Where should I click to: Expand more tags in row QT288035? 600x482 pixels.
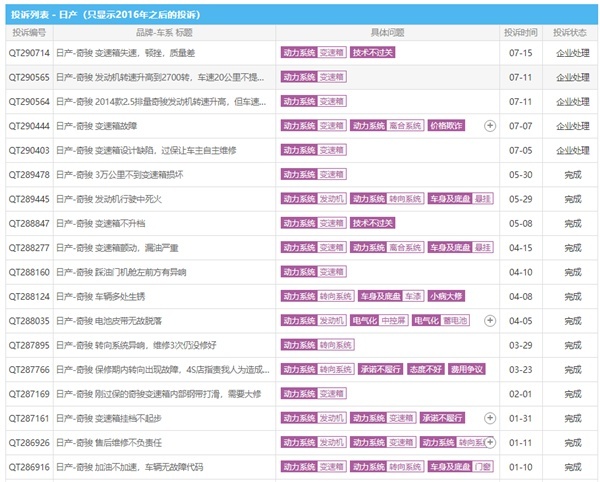click(490, 321)
